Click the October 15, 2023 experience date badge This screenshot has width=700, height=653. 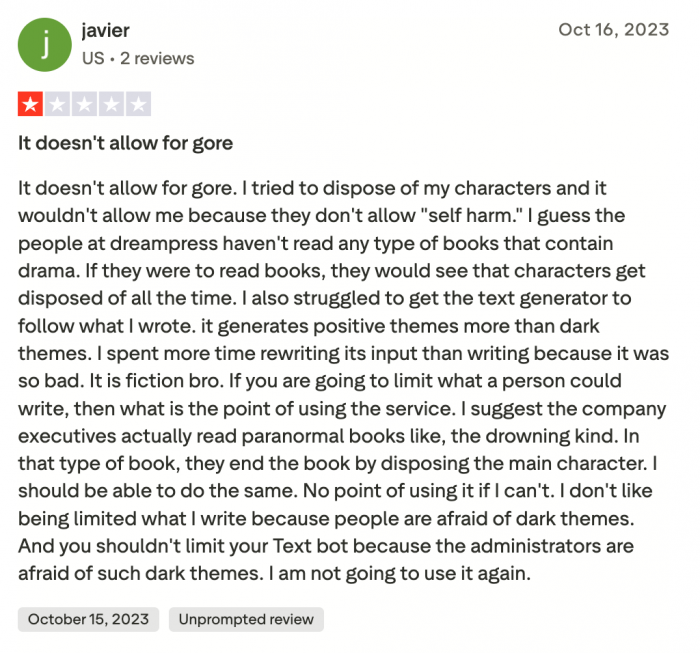(x=88, y=619)
